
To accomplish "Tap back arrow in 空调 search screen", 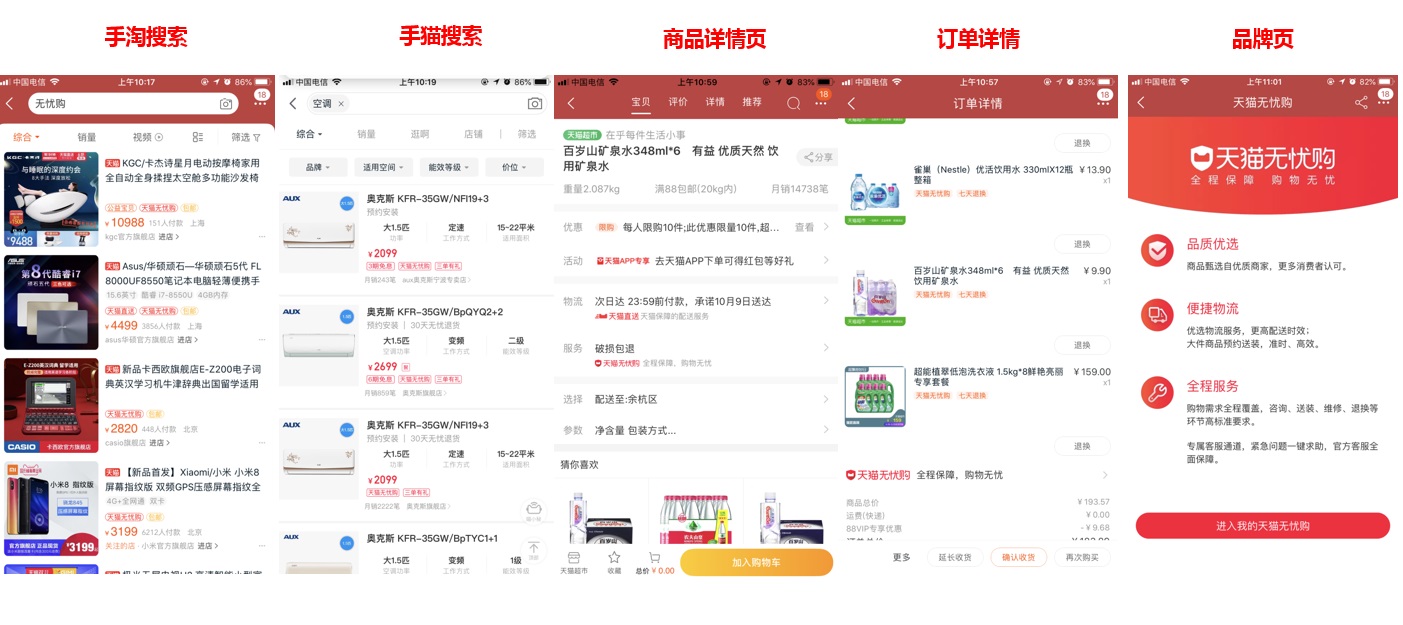I will click(292, 104).
